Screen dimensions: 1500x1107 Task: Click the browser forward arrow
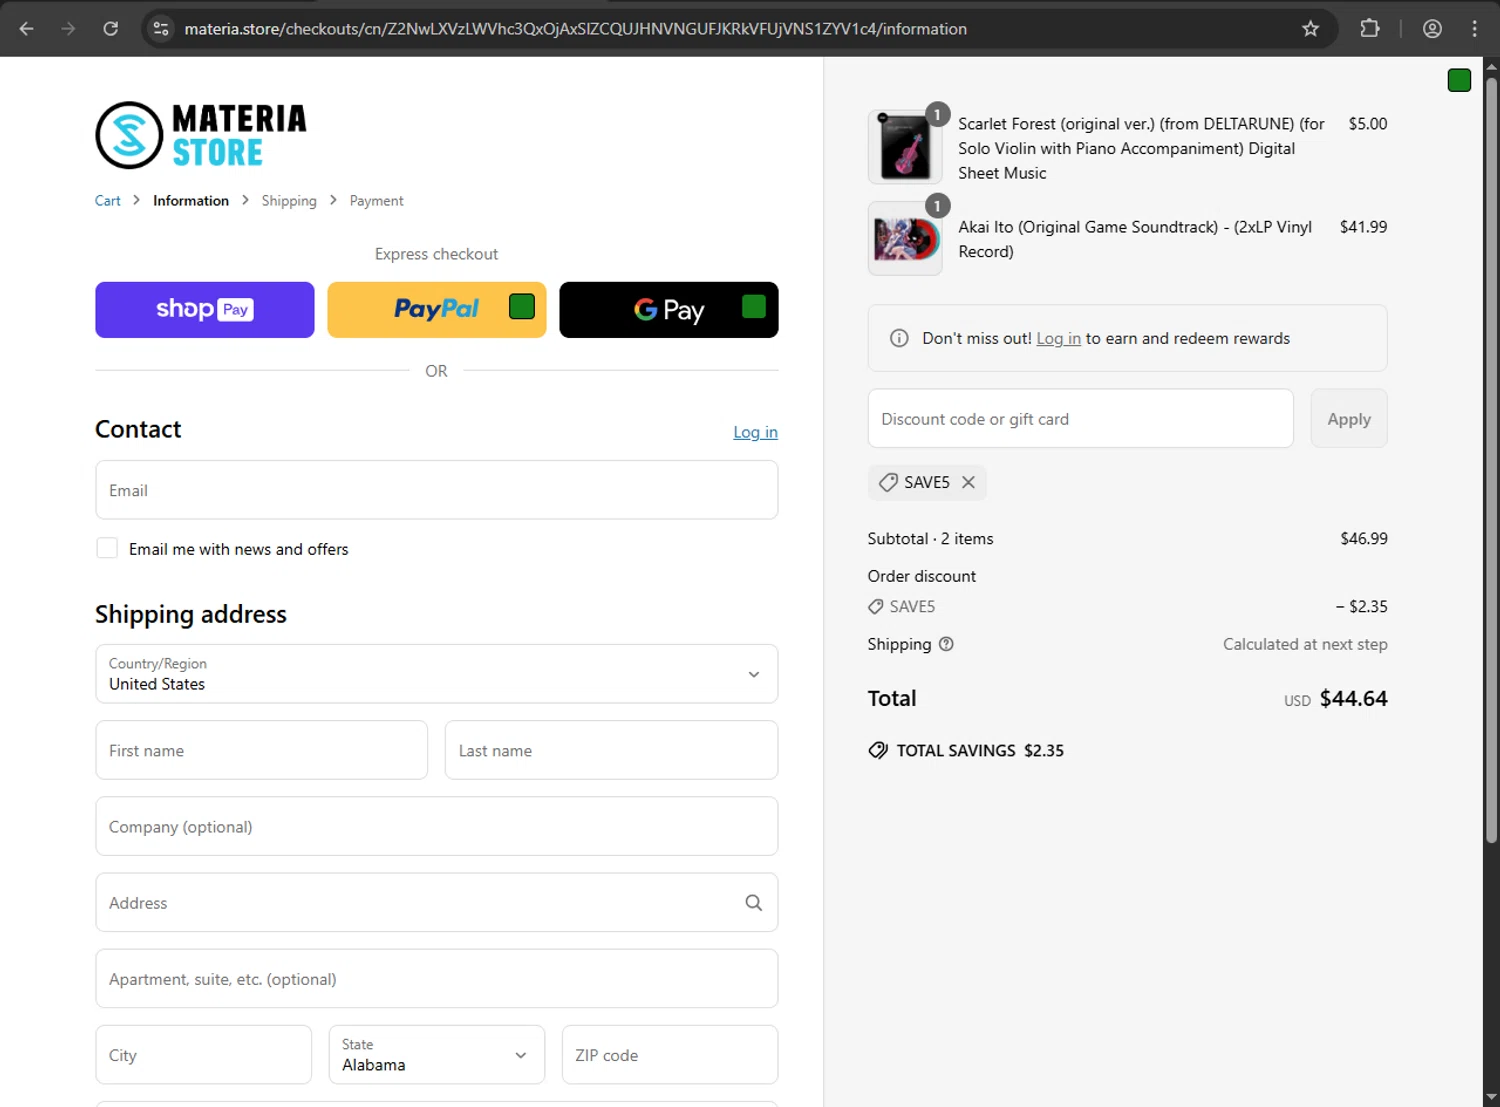pyautogui.click(x=68, y=29)
